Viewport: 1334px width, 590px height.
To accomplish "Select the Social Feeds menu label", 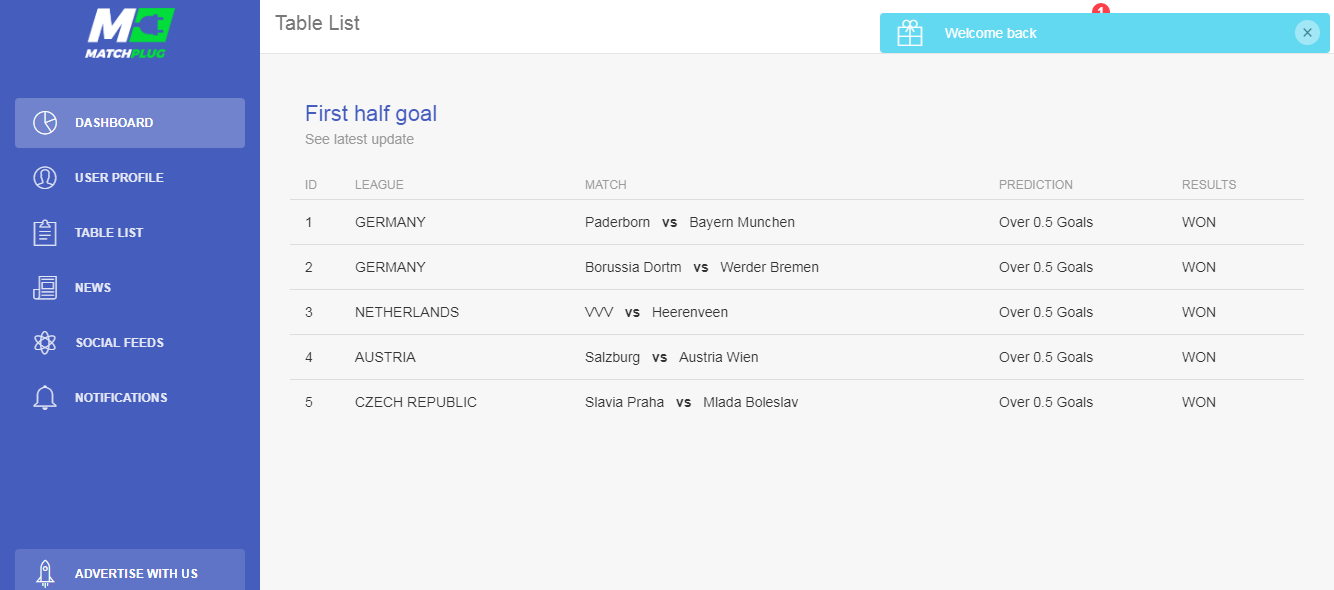I will [119, 343].
